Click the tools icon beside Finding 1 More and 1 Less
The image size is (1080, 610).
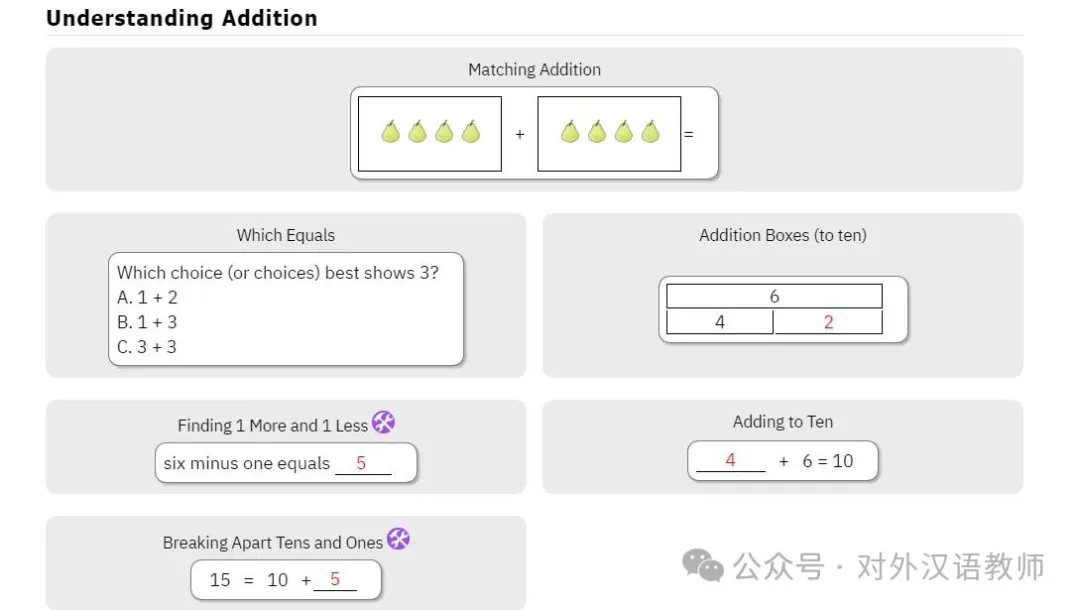[x=384, y=422]
